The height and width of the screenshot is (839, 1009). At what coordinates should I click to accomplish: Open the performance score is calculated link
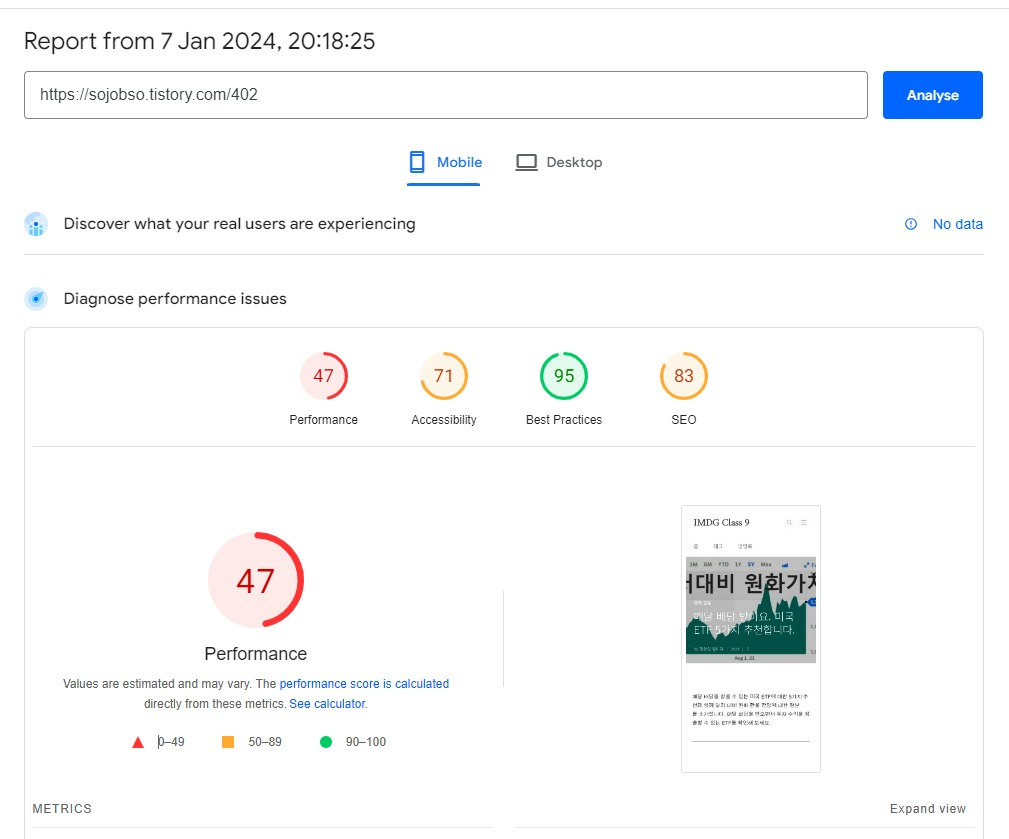[x=364, y=683]
